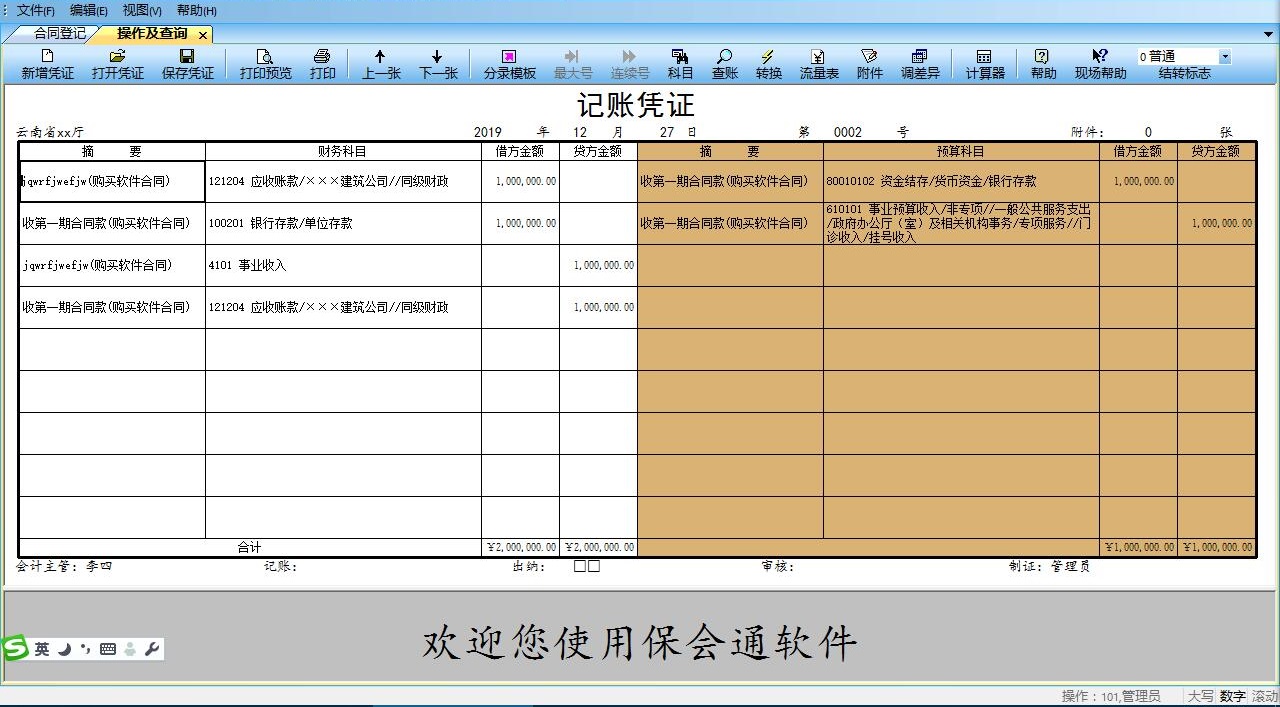Open the 科目 subject lookup tool
The image size is (1280, 707).
[x=680, y=63]
